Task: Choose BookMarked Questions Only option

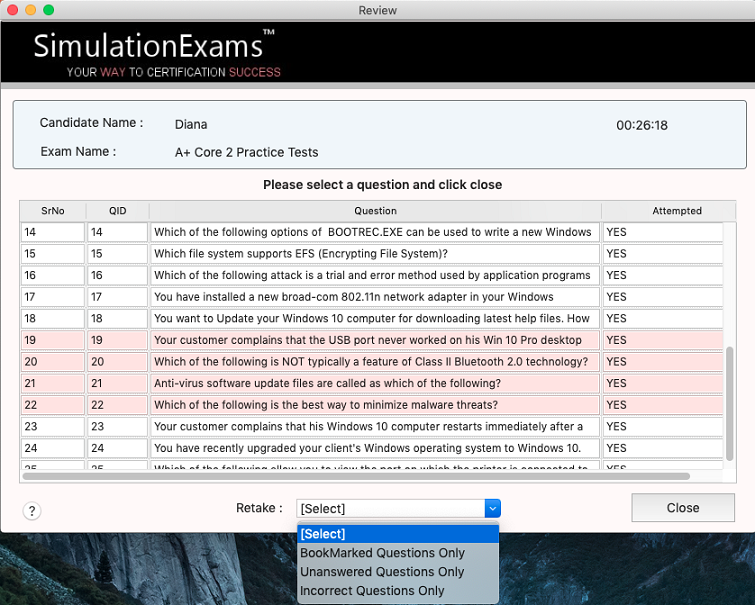Action: 398,552
